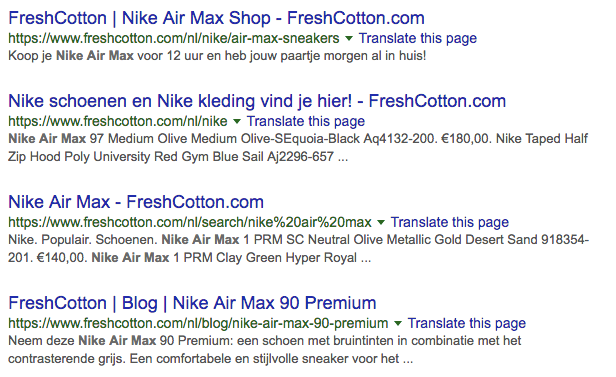Viewport: 616px width, 377px height.
Task: Click the green air-max-sneakers URL text
Action: coord(174,38)
